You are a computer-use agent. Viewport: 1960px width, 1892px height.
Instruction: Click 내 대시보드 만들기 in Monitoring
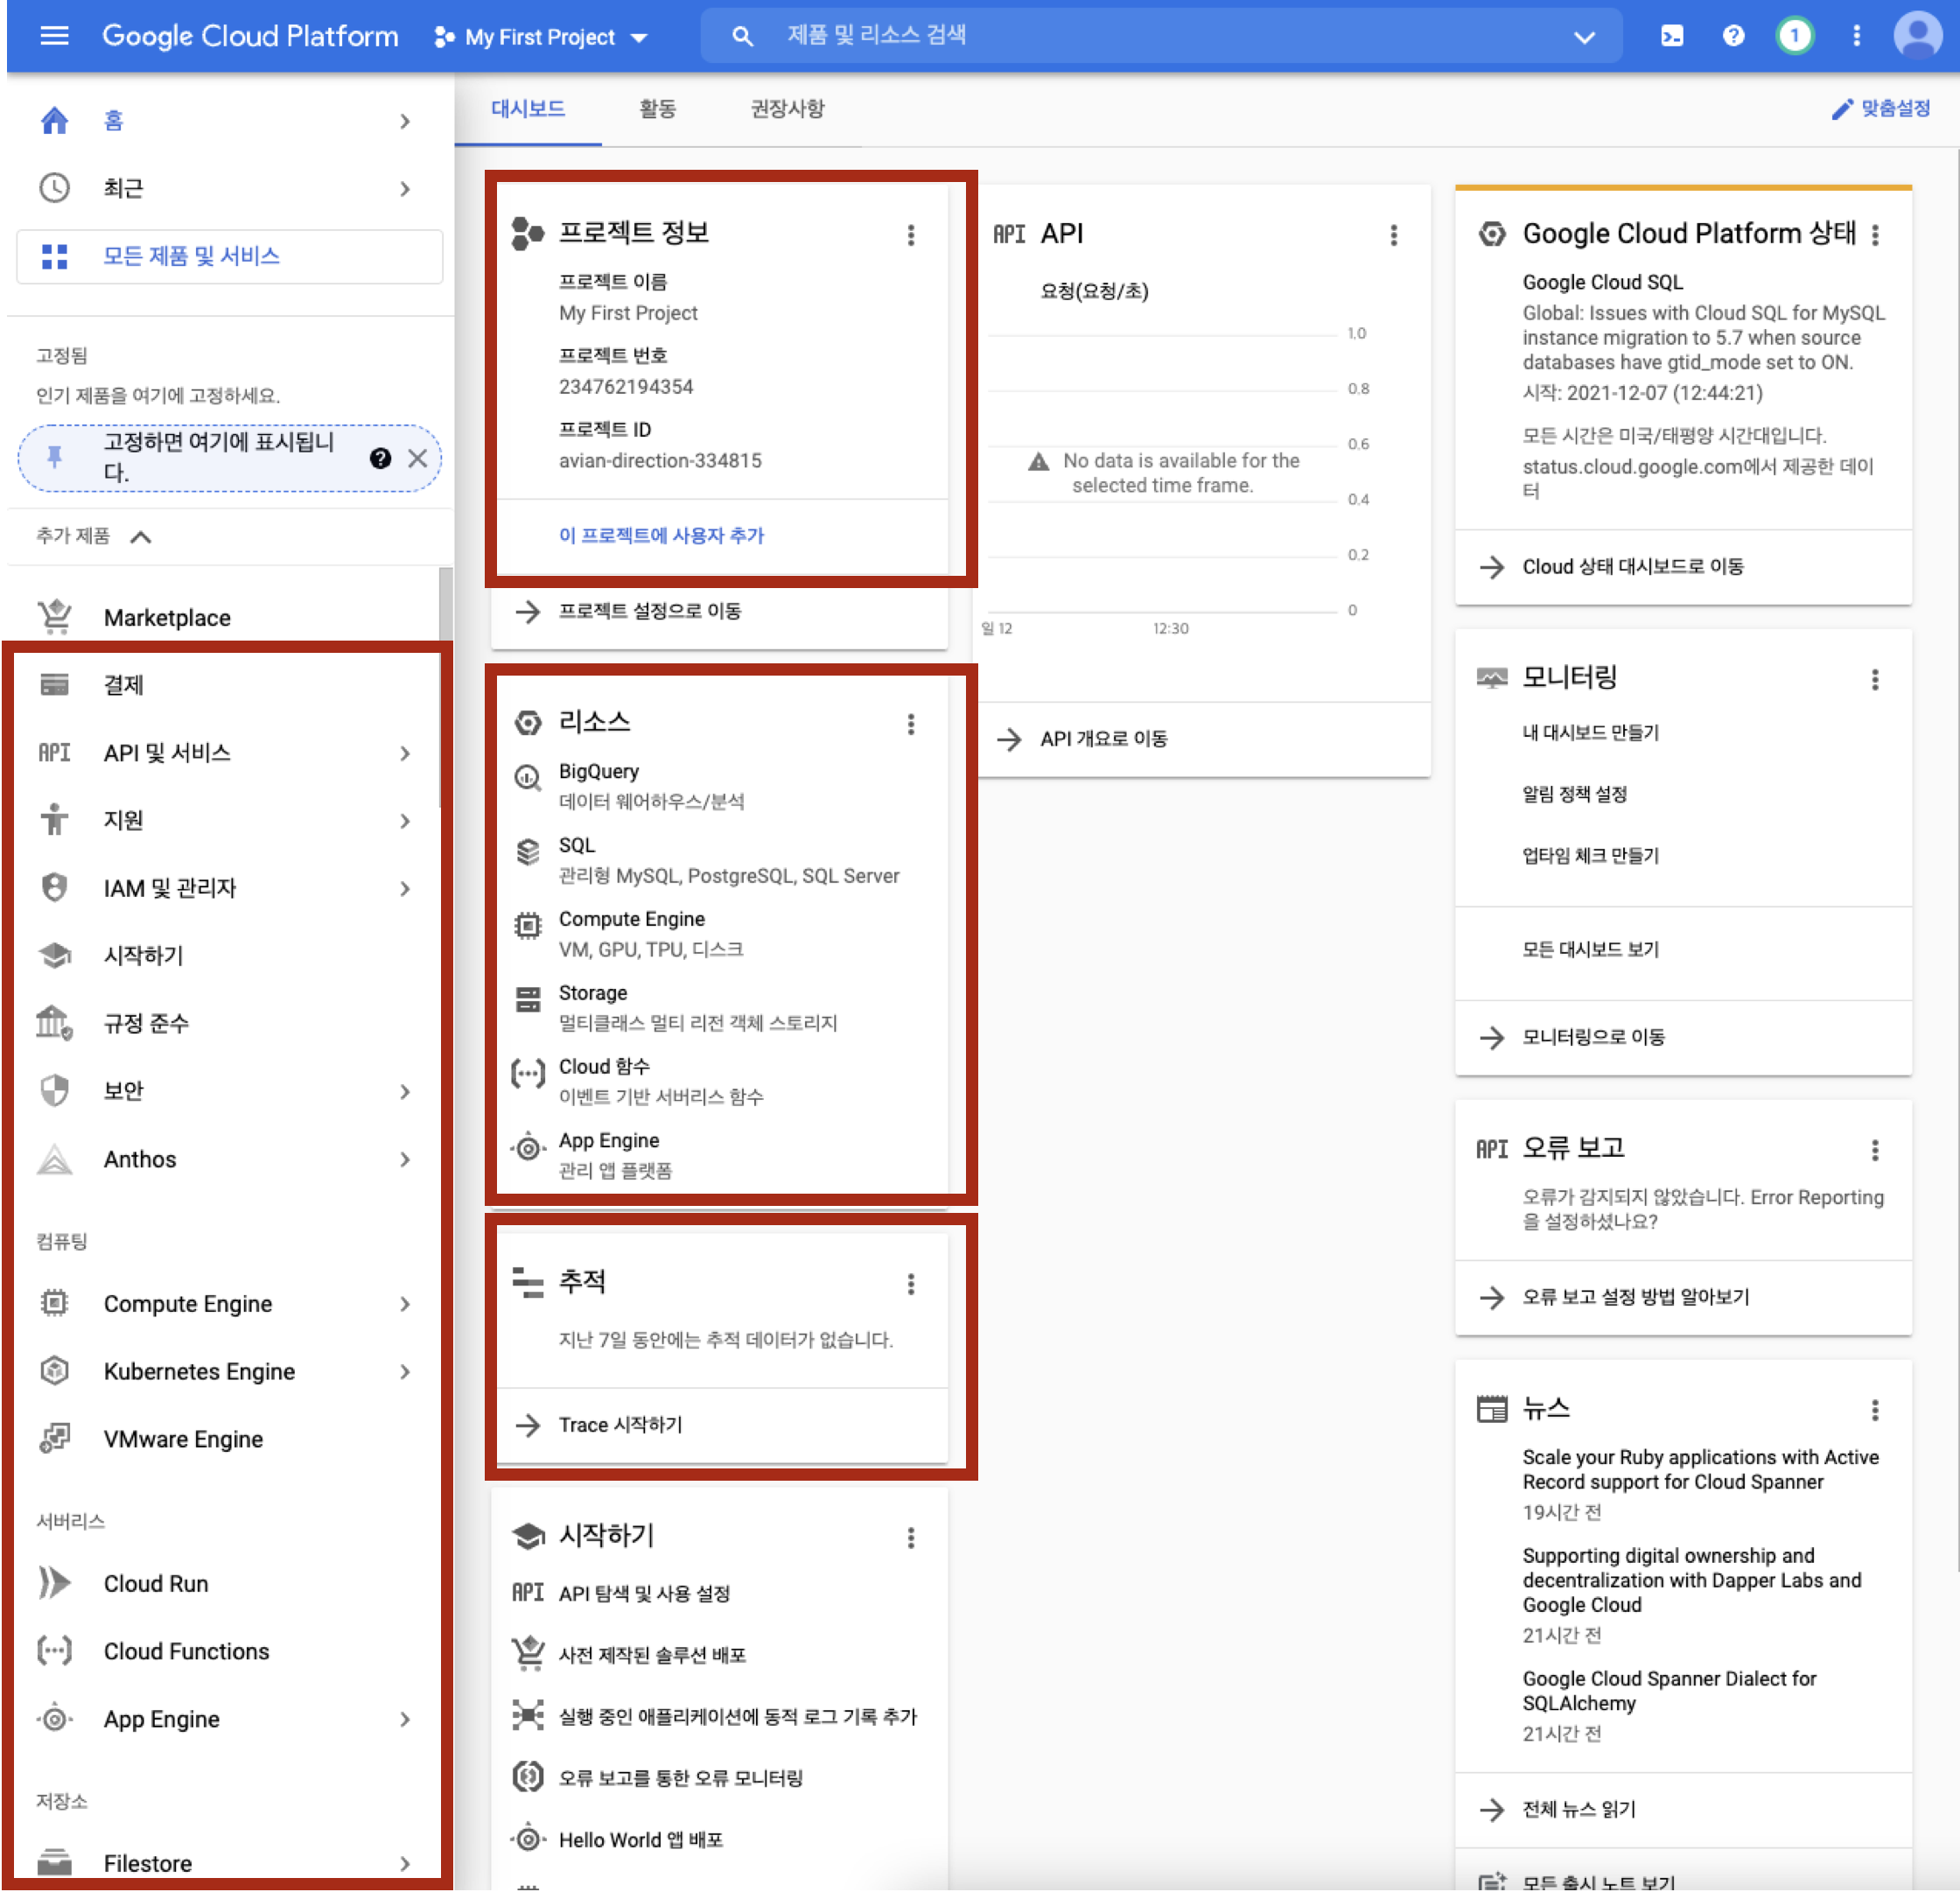coord(1590,732)
